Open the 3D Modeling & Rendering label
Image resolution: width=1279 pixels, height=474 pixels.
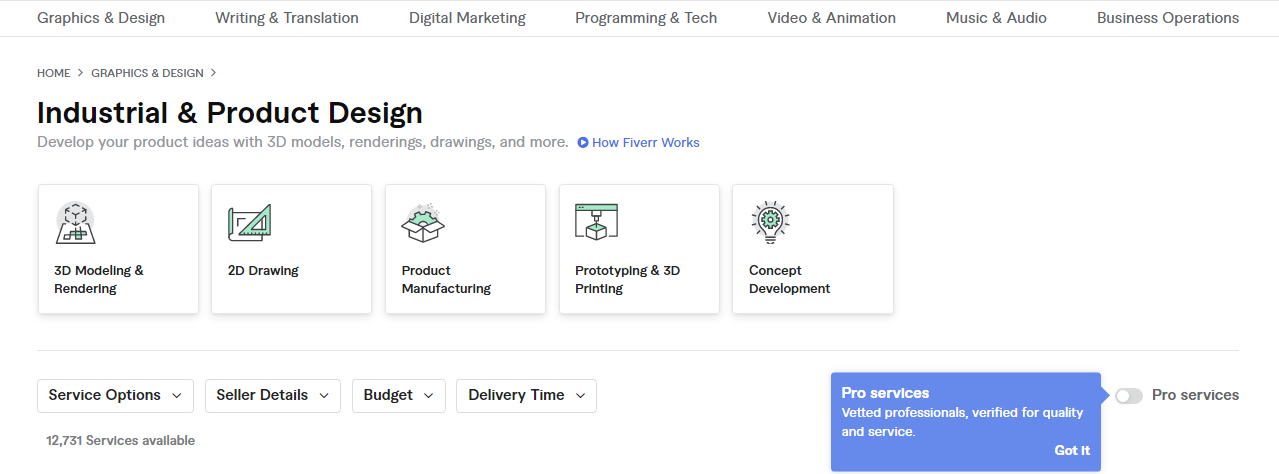pos(99,280)
